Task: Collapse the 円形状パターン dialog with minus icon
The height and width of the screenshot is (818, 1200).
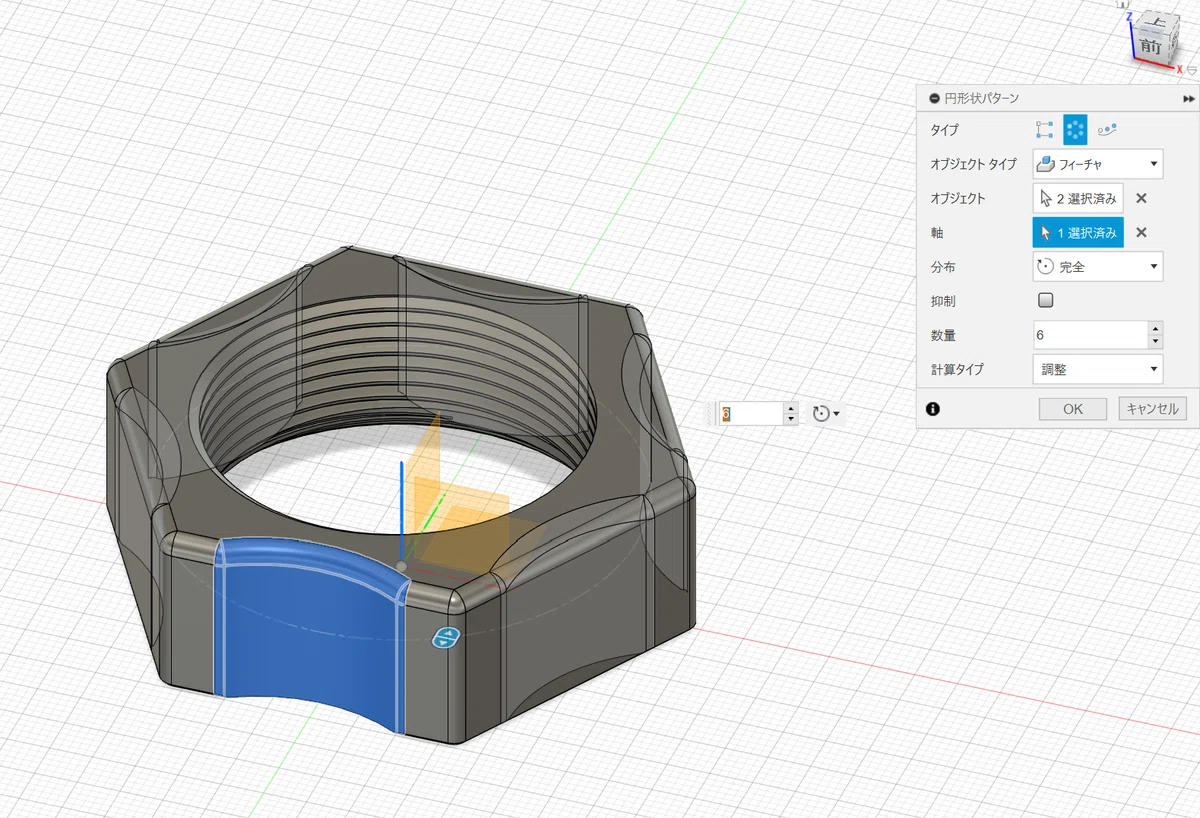Action: [934, 99]
